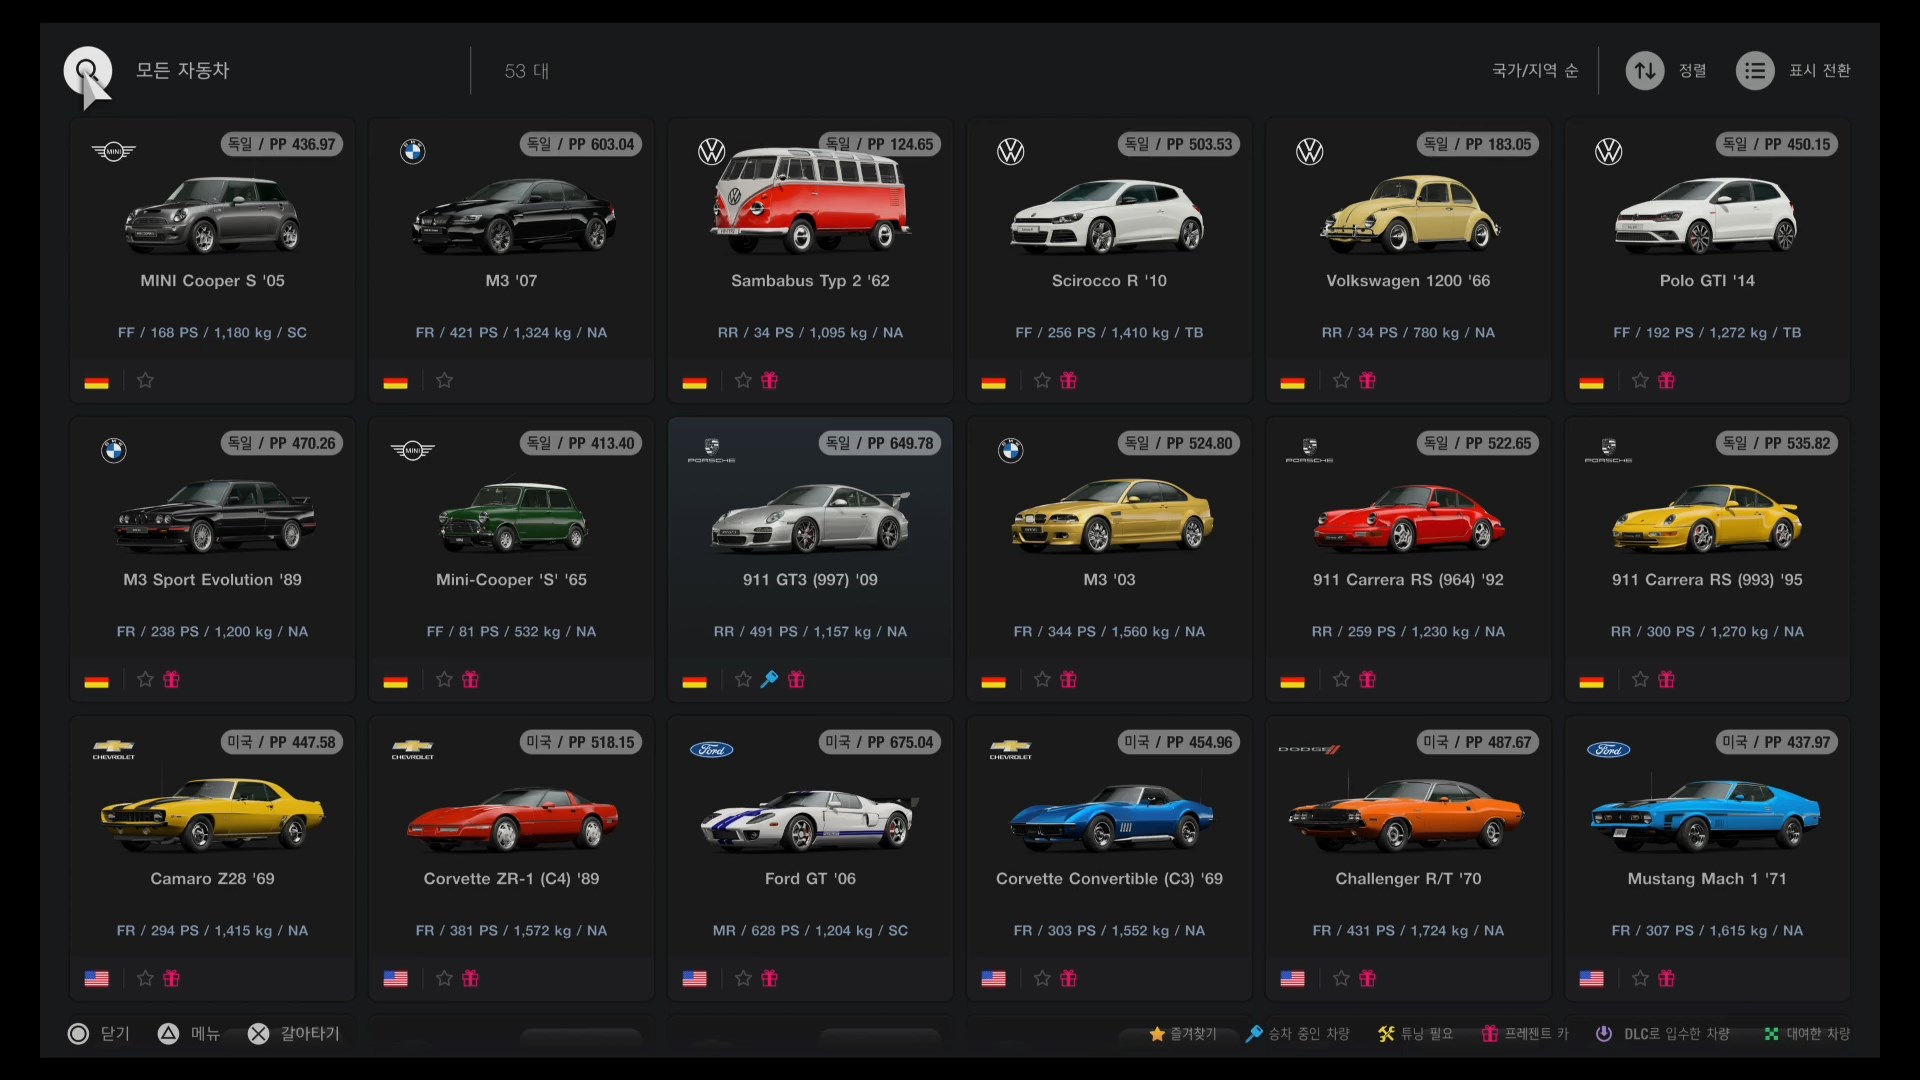Click the 닫기 close circle prompt
The height and width of the screenshot is (1080, 1920).
(x=79, y=1033)
